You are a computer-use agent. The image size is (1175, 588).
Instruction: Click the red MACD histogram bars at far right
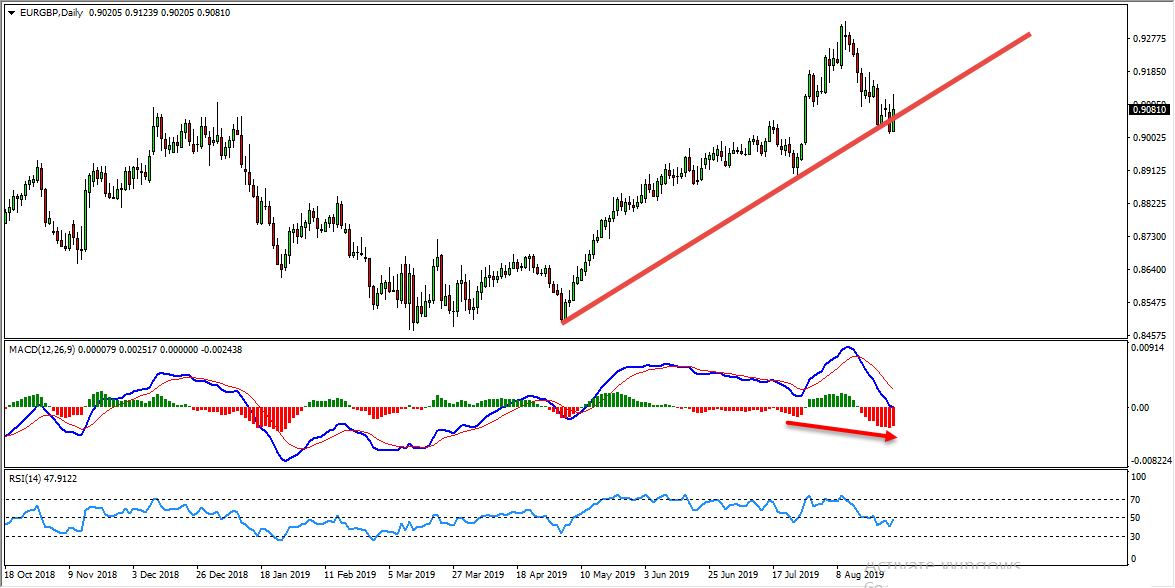point(885,417)
